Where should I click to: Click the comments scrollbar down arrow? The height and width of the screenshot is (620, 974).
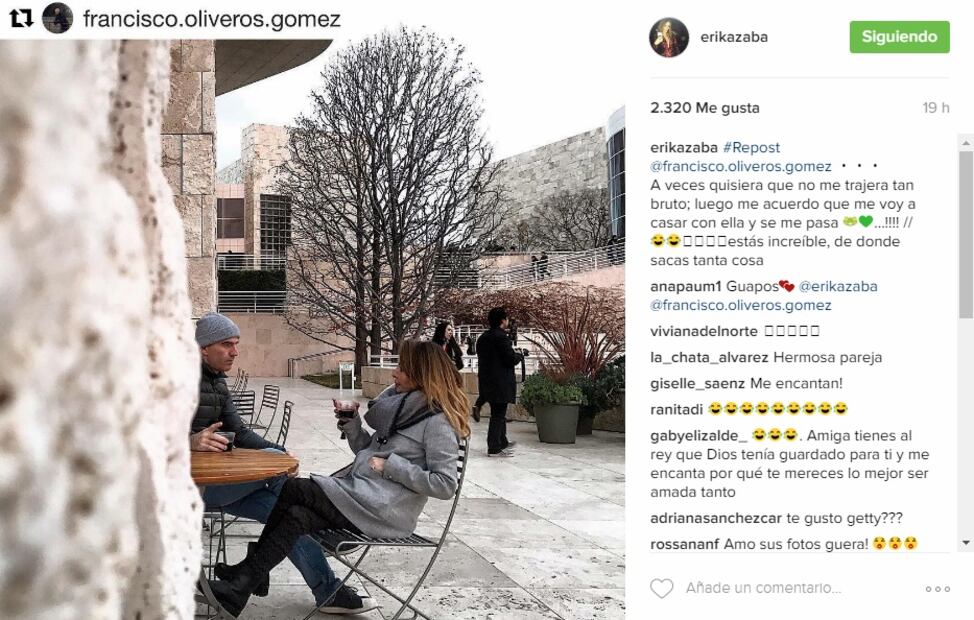[966, 543]
